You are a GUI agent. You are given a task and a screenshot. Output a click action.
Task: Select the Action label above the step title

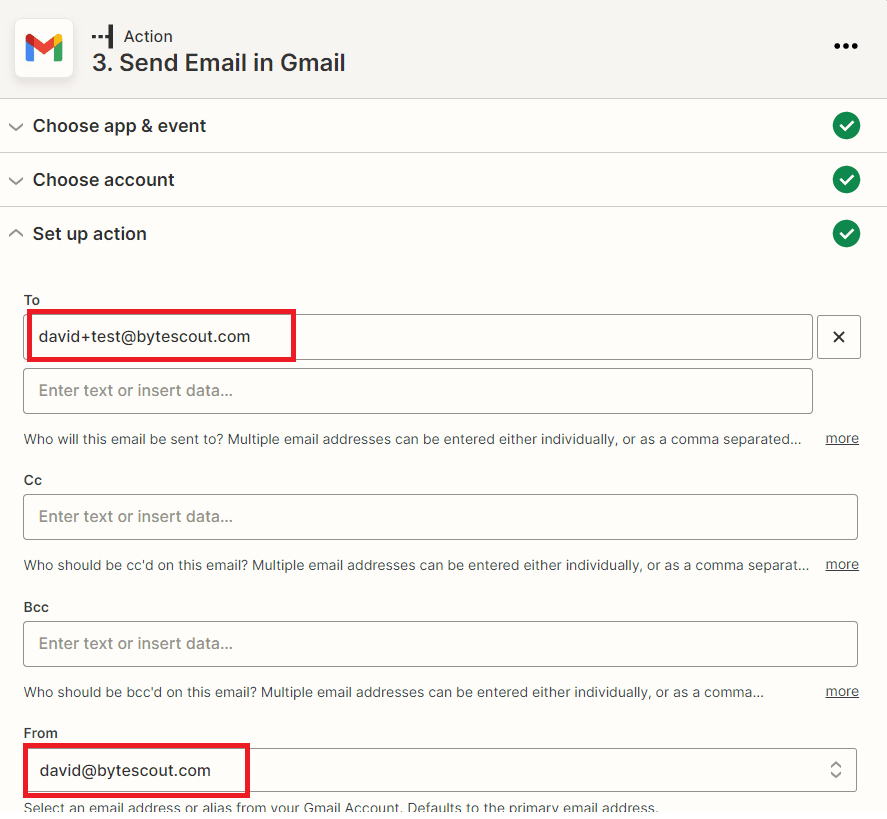[147, 36]
